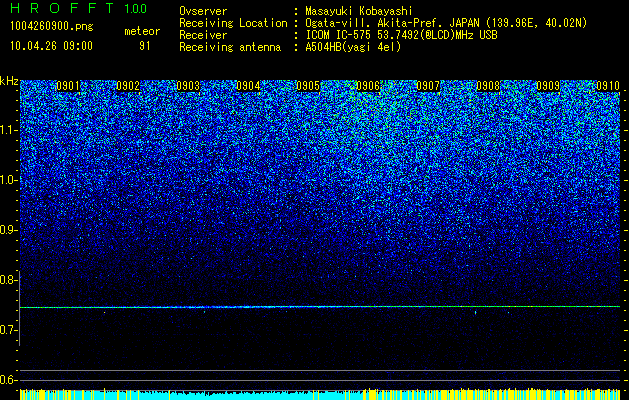Viewport: 629px width, 400px height.
Task: Click the 0908 time marker
Action: [x=488, y=86]
